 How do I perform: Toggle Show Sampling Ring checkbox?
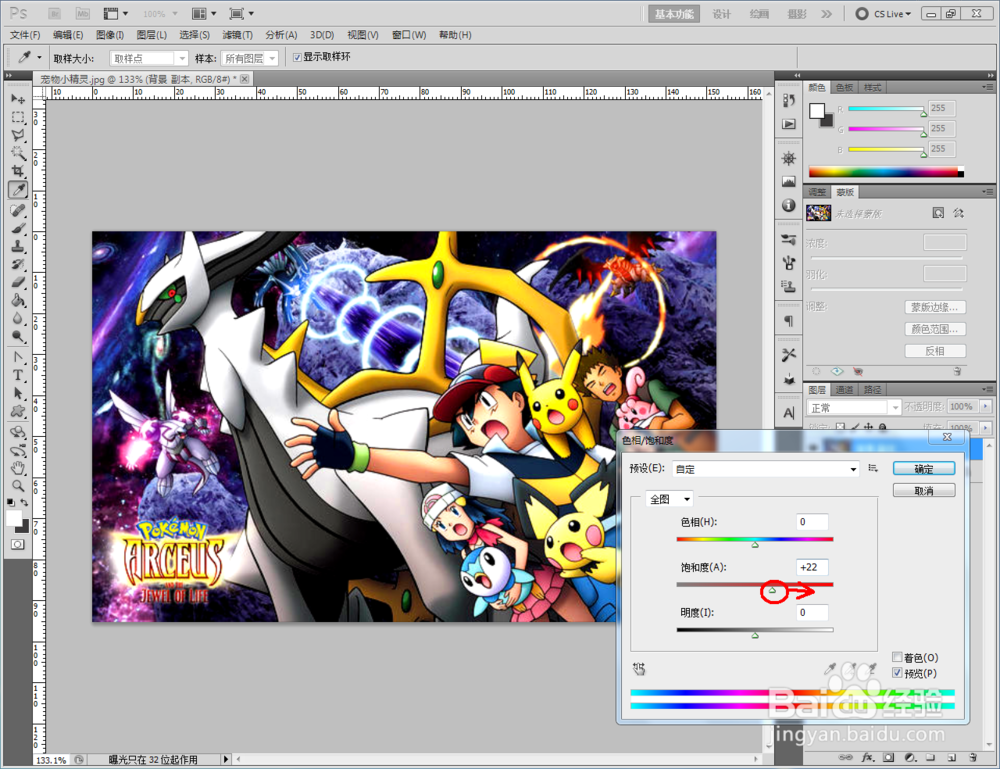click(297, 57)
